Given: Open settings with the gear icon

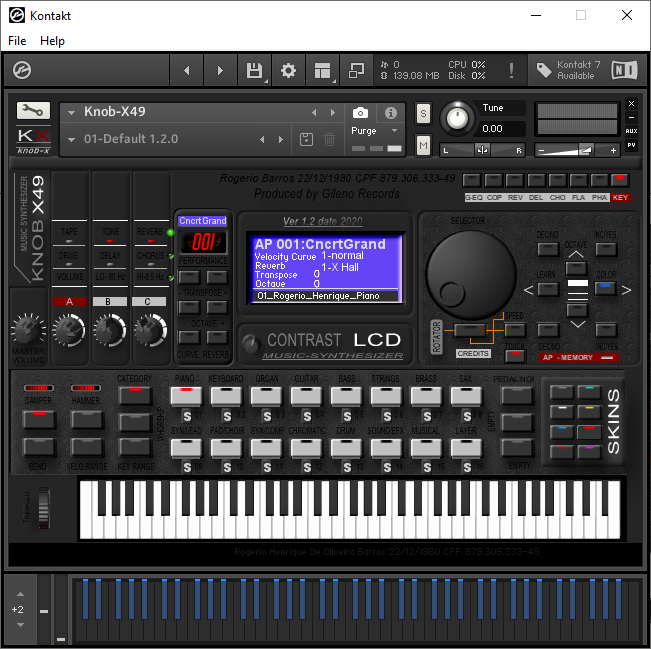Looking at the screenshot, I should (288, 71).
